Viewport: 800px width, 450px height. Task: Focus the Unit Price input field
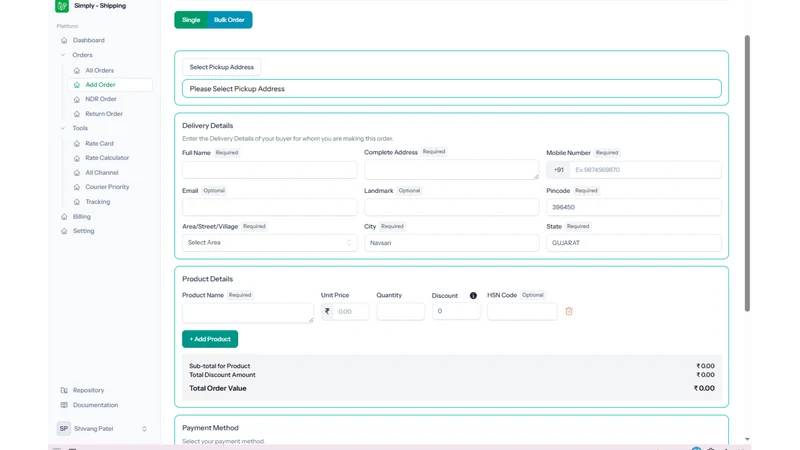pos(351,311)
